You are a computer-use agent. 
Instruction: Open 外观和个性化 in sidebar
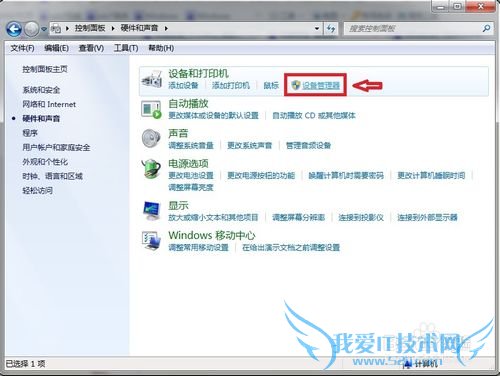45,162
